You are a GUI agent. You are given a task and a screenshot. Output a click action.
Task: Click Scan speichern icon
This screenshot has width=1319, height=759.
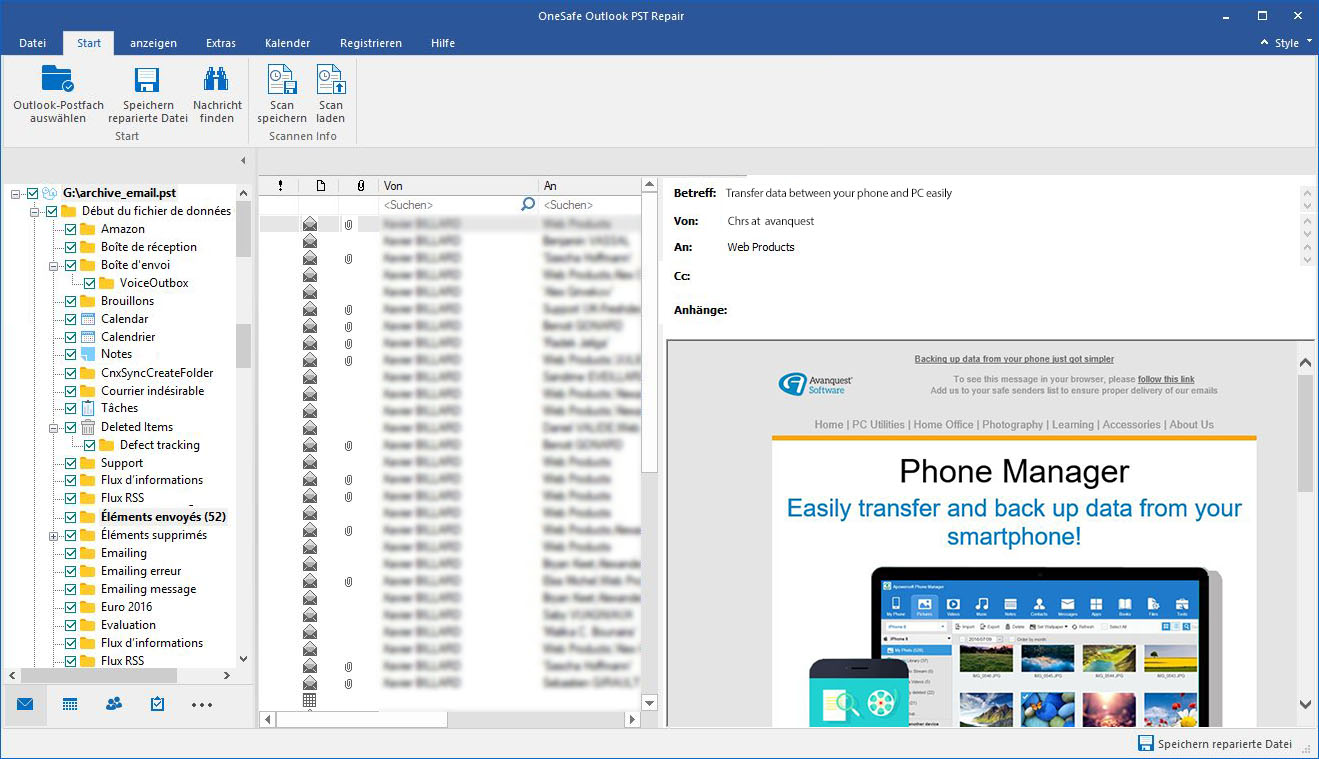coord(282,79)
